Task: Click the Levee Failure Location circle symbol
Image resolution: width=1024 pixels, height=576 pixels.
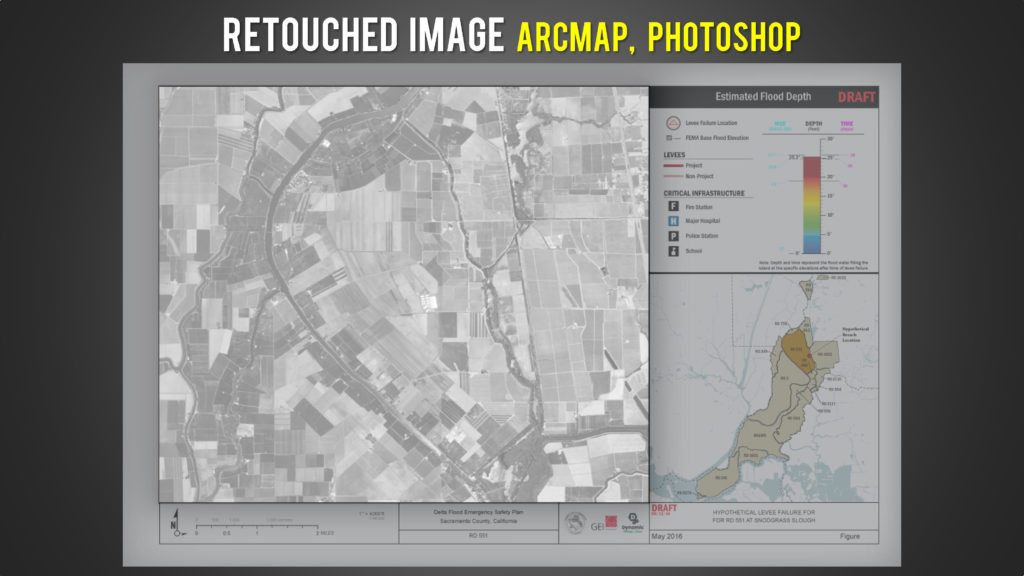Action: (673, 123)
